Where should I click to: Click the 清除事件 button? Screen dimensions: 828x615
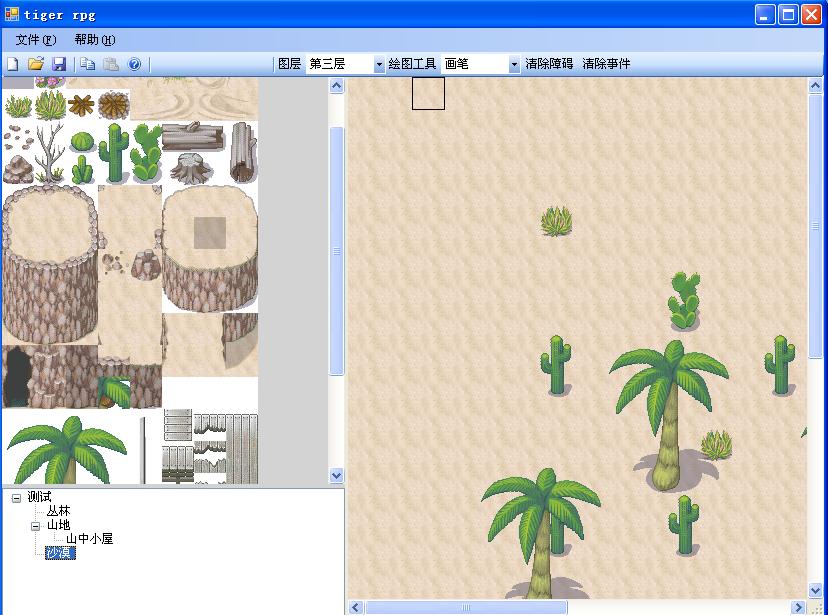pyautogui.click(x=606, y=64)
